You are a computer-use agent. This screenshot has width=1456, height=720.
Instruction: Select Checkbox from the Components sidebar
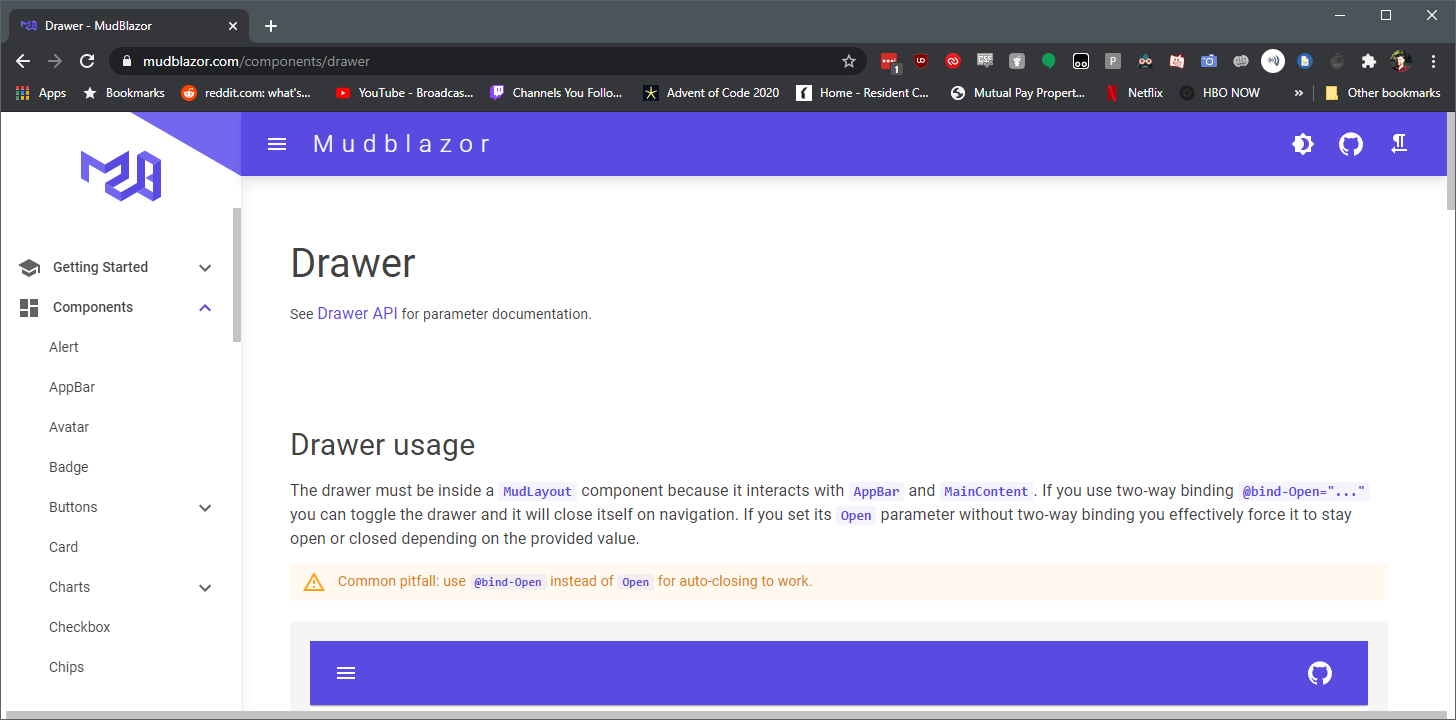79,626
